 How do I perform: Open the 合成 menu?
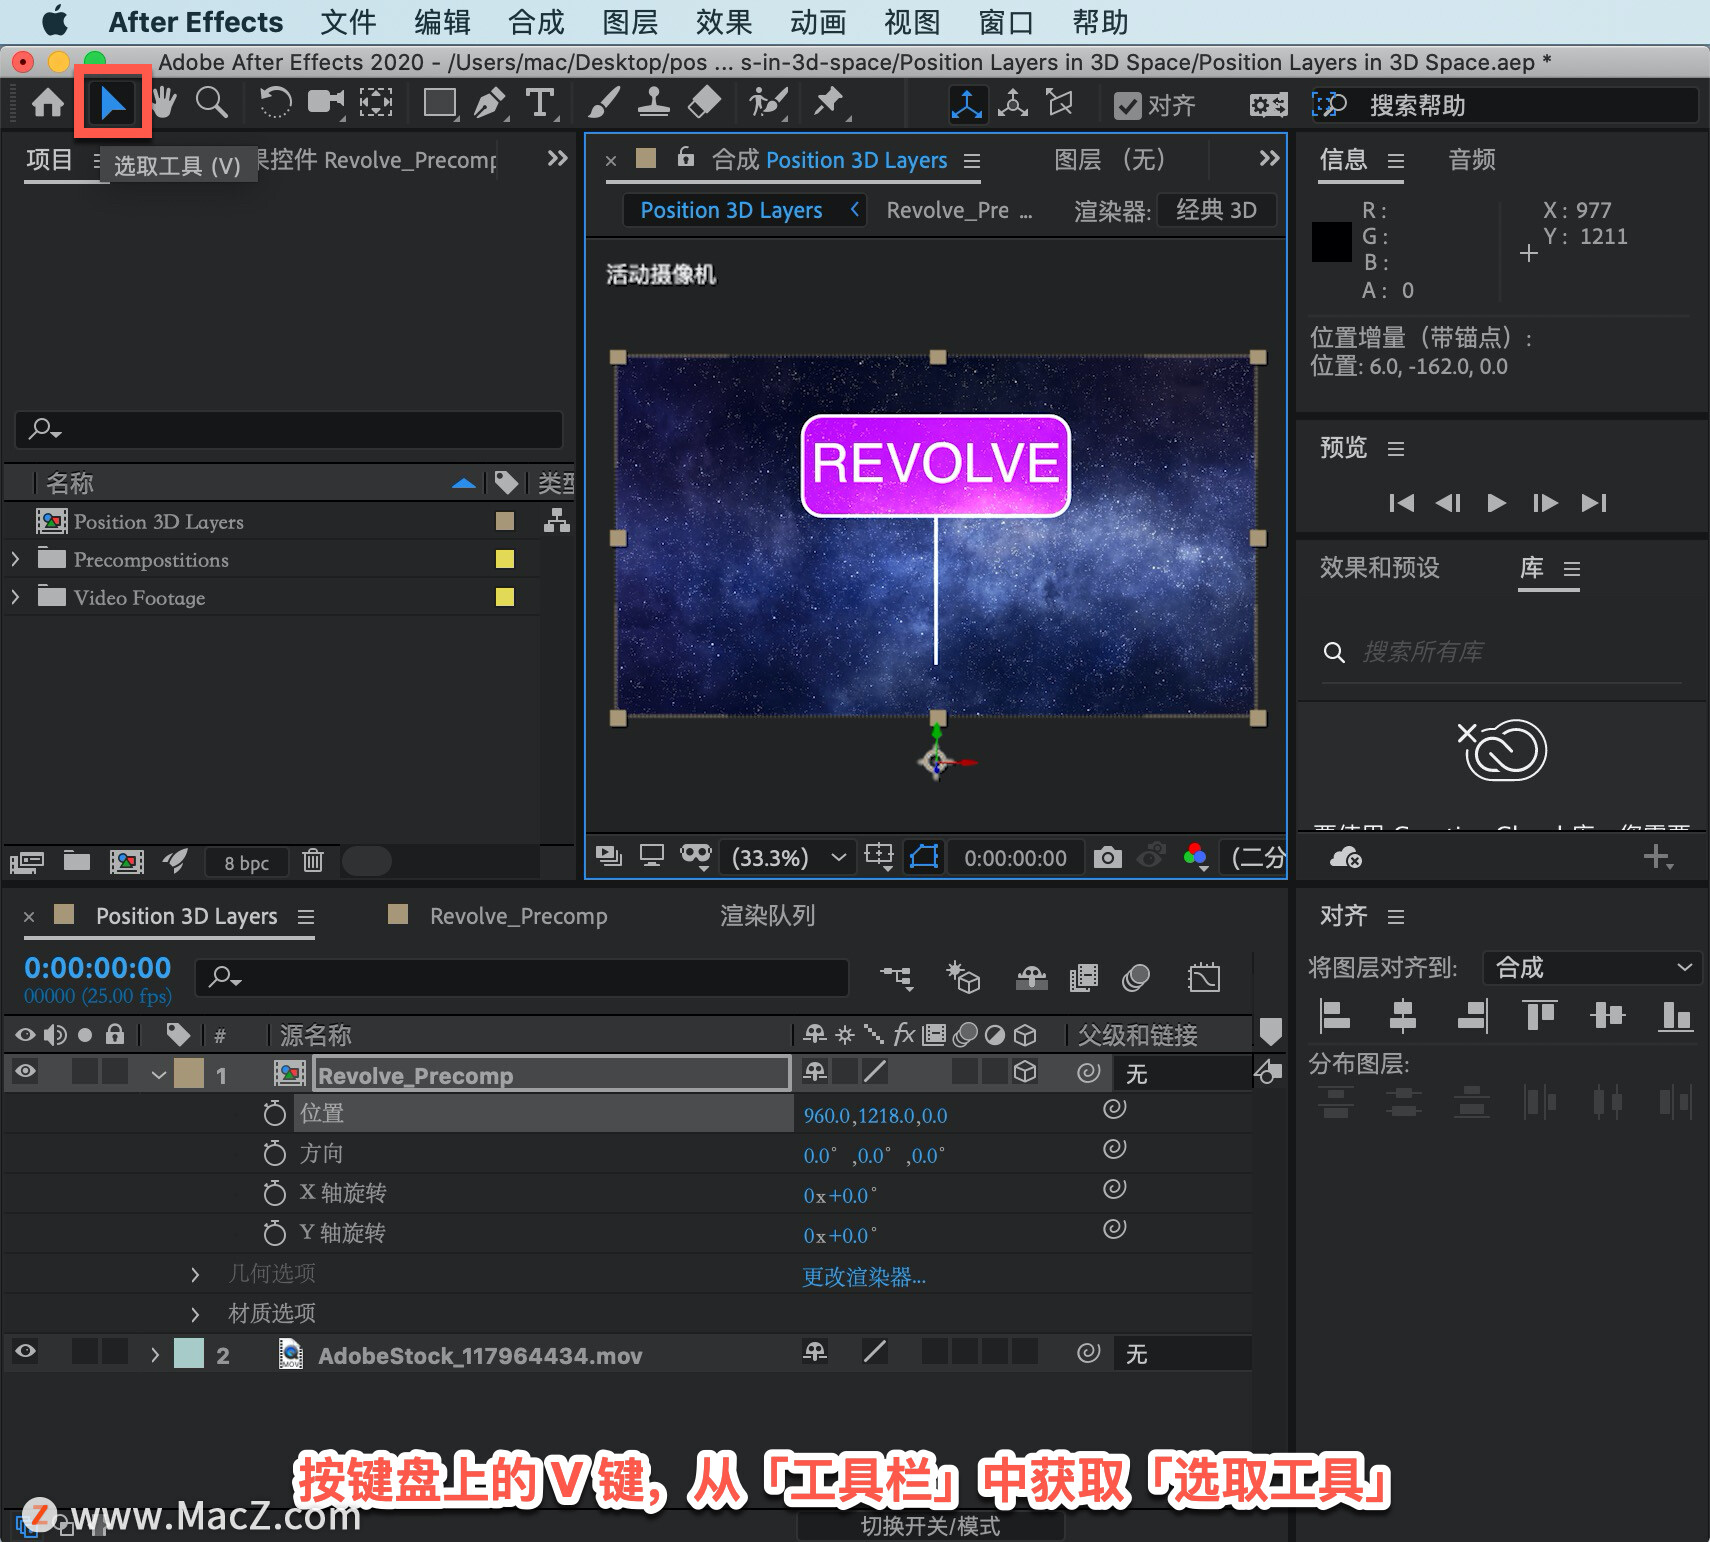tap(536, 22)
